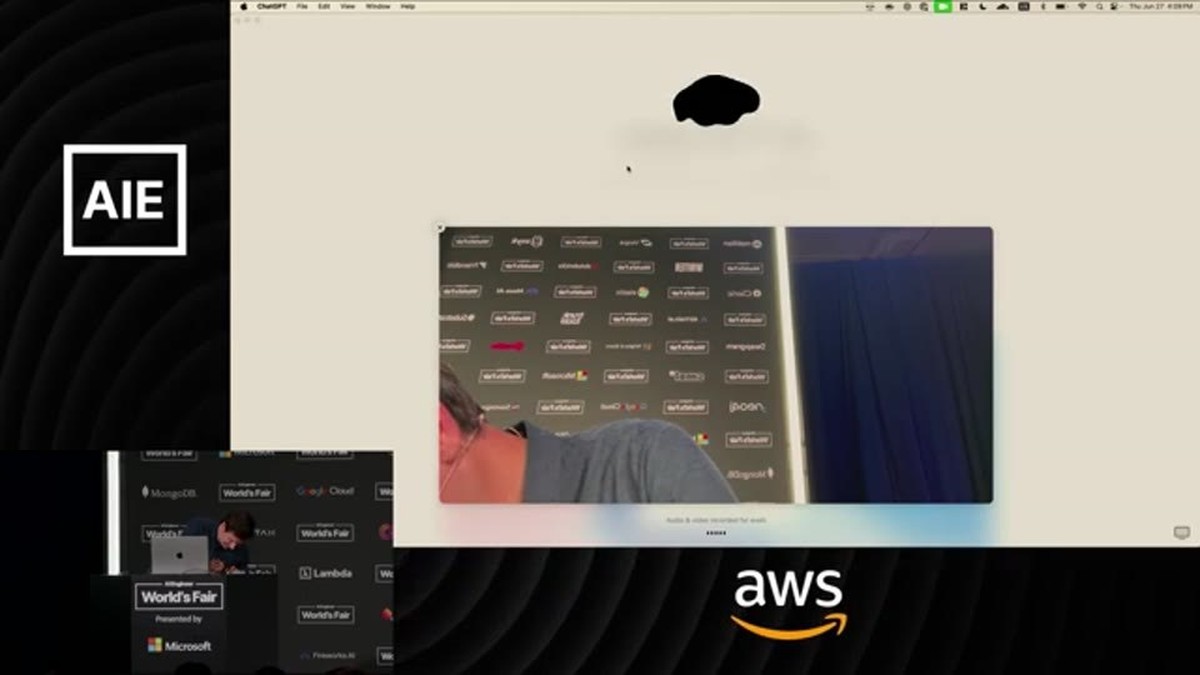Click the menu bar date and time
This screenshot has height=675, width=1200.
[1160, 6]
